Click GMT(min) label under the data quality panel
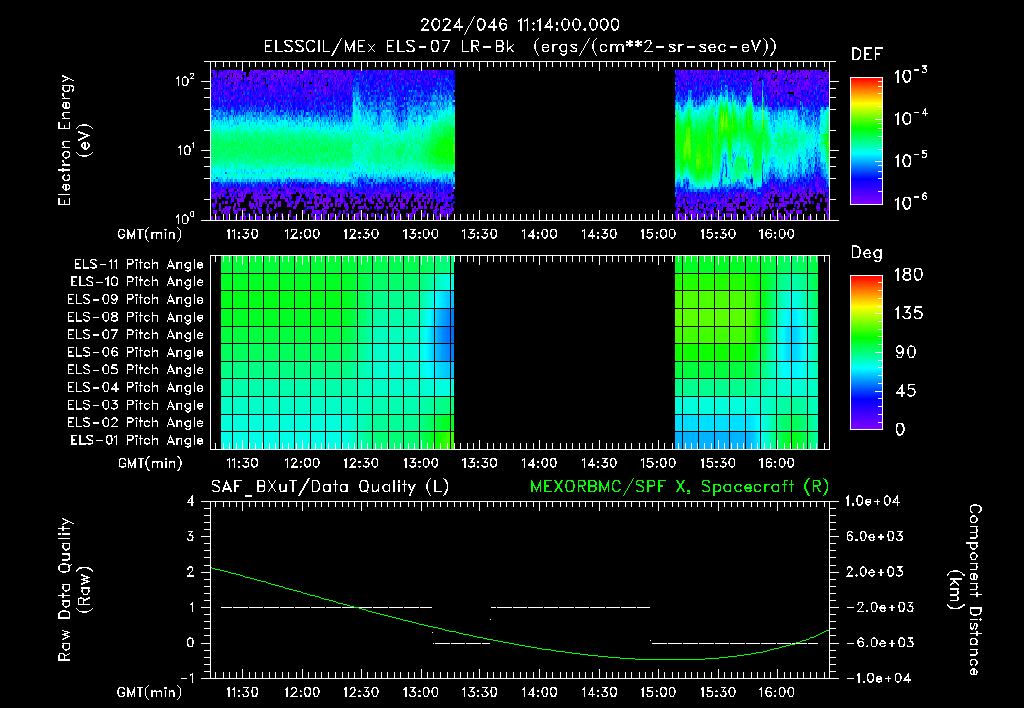The width and height of the screenshot is (1024, 708). [x=150, y=692]
